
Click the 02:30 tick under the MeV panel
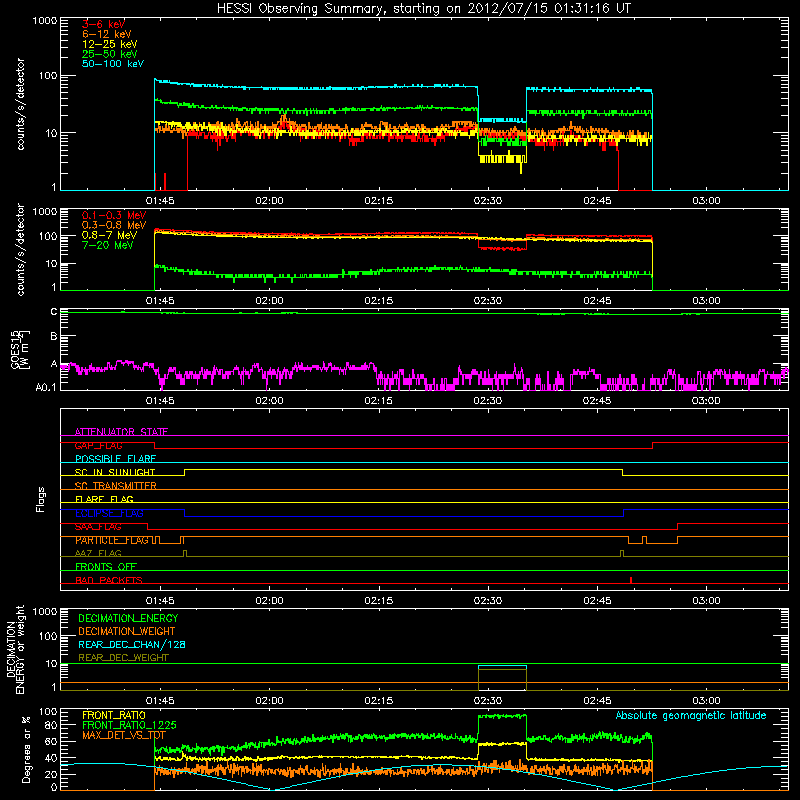[x=488, y=301]
